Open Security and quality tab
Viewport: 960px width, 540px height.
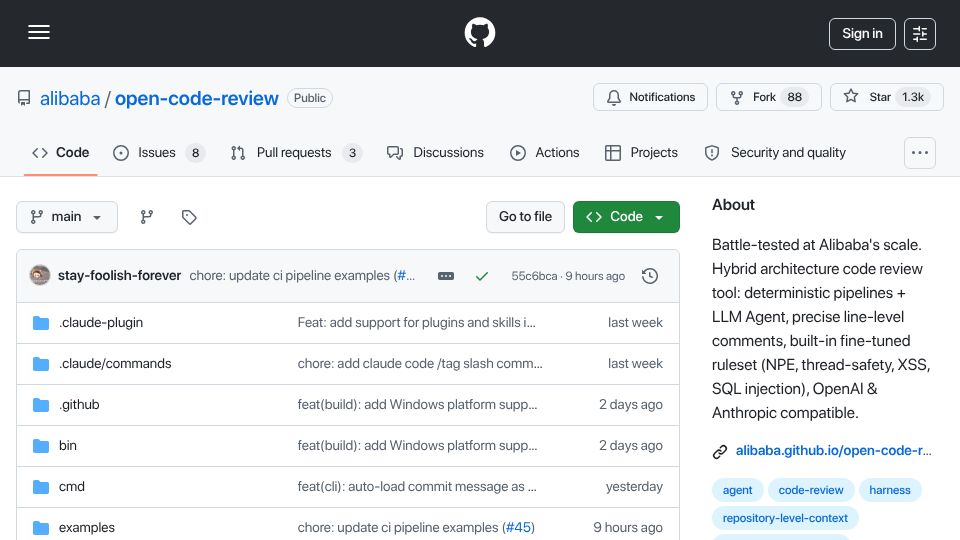(x=775, y=152)
